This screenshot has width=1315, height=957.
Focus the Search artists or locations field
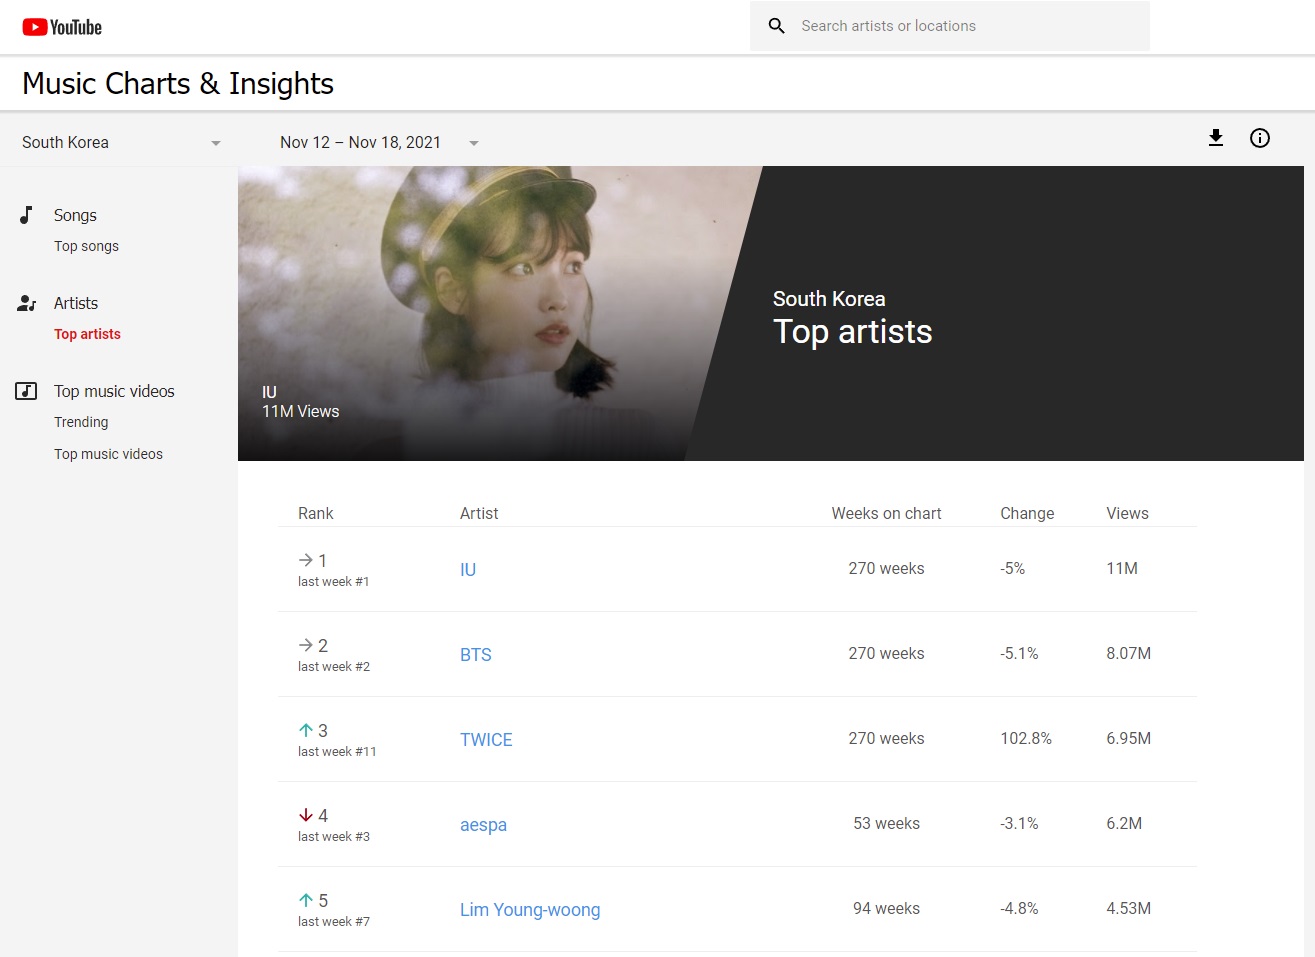950,26
